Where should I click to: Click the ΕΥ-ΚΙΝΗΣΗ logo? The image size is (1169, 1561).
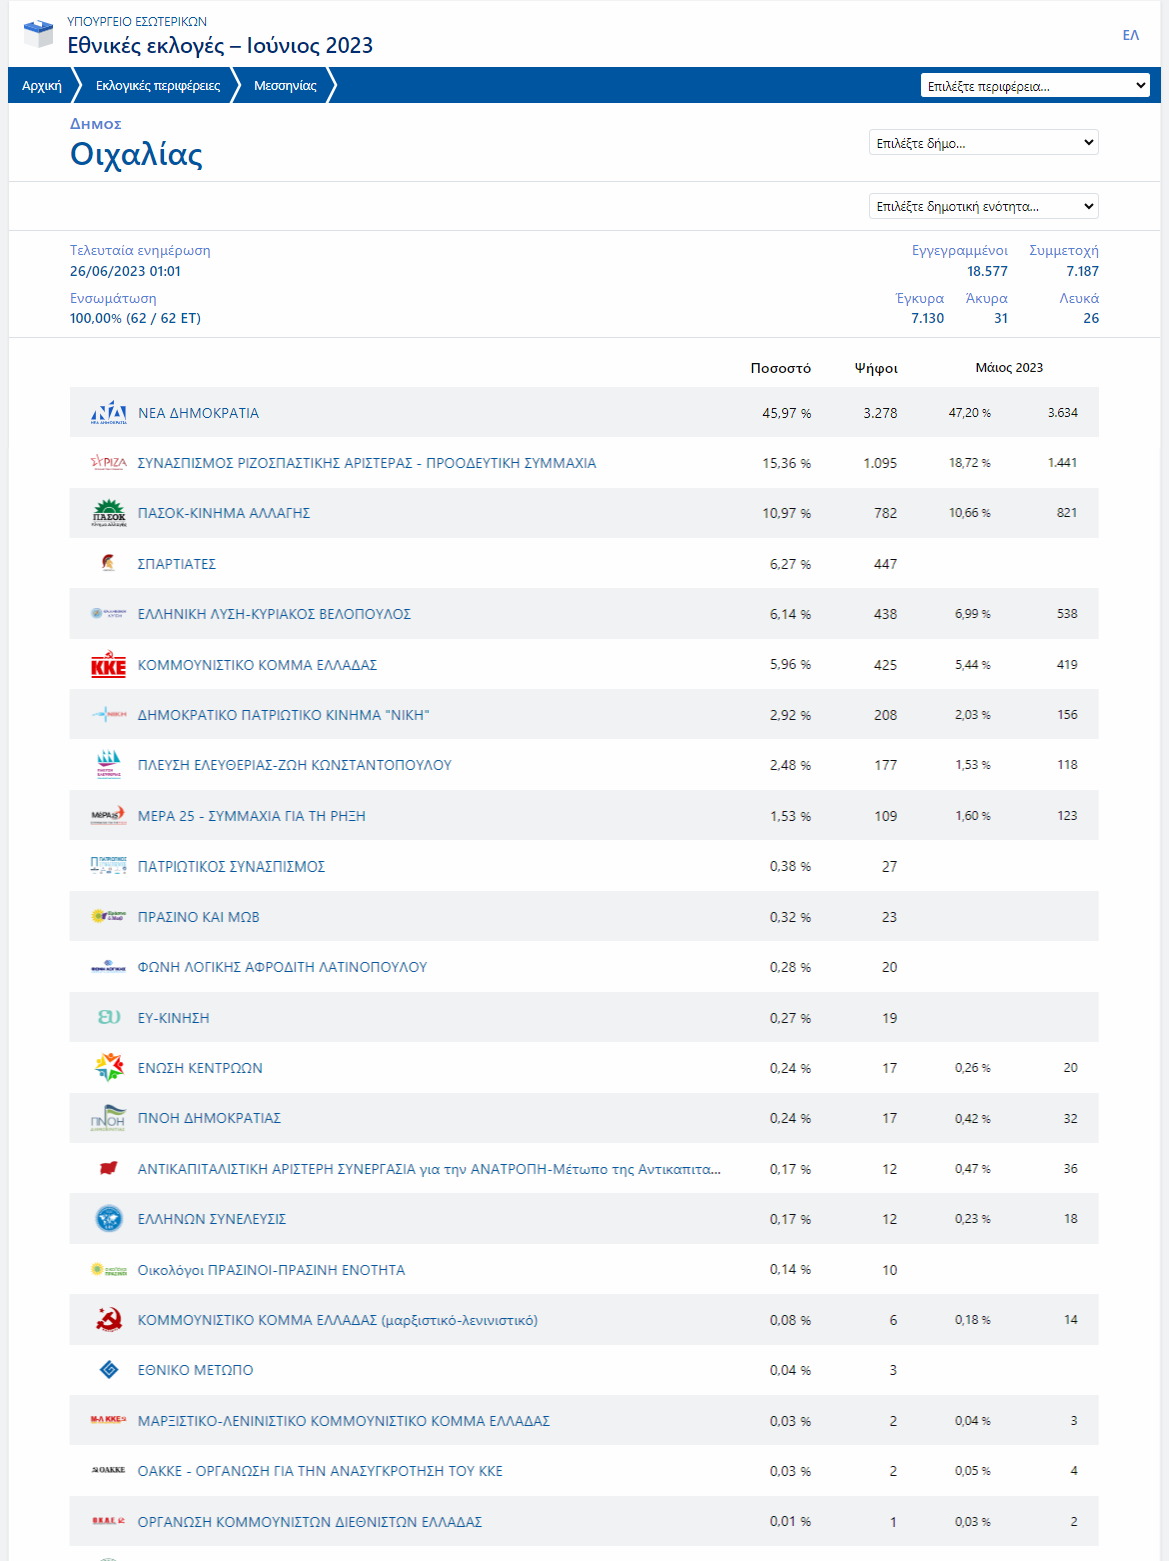pos(109,1018)
